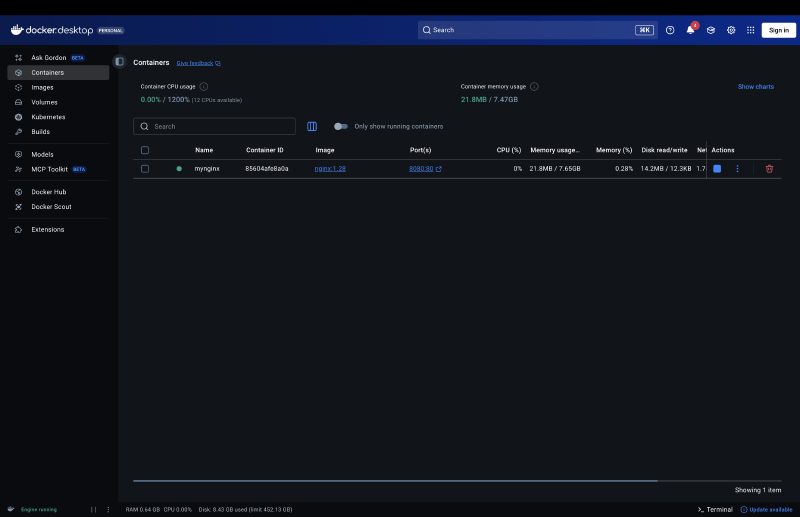The width and height of the screenshot is (800, 517).
Task: Collapse the sidebar panel toggle icon
Action: coord(119,62)
